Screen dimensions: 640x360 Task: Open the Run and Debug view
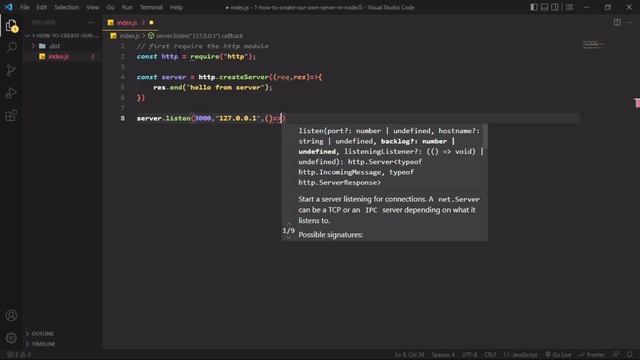[x=11, y=93]
